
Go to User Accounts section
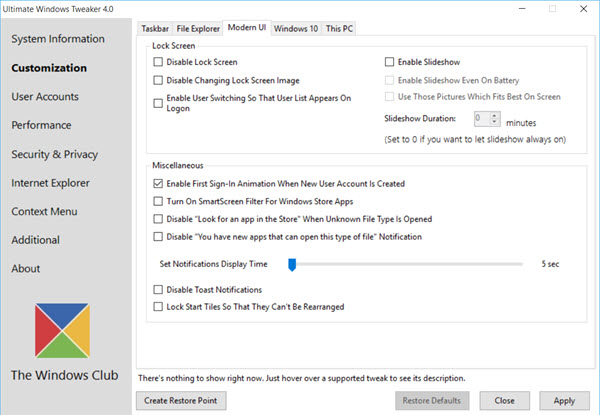point(45,96)
